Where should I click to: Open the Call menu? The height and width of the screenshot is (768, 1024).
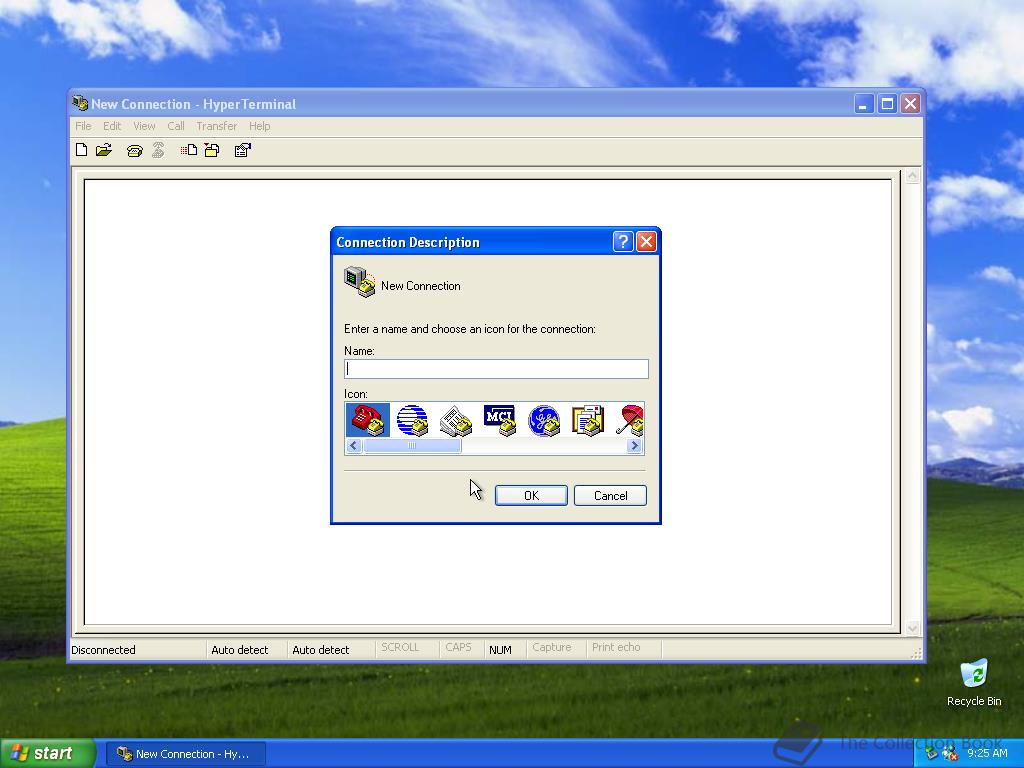click(x=176, y=126)
